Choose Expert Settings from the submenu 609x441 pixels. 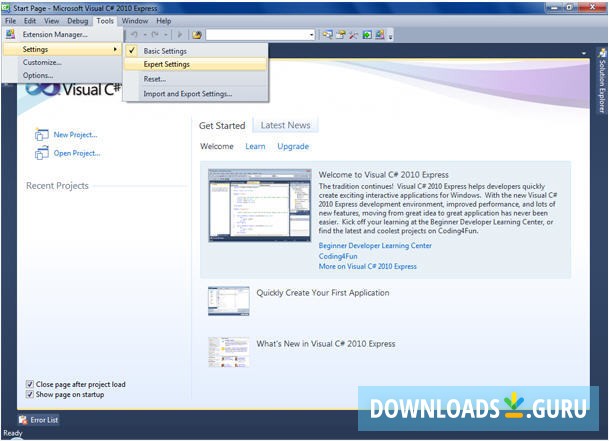coord(195,64)
